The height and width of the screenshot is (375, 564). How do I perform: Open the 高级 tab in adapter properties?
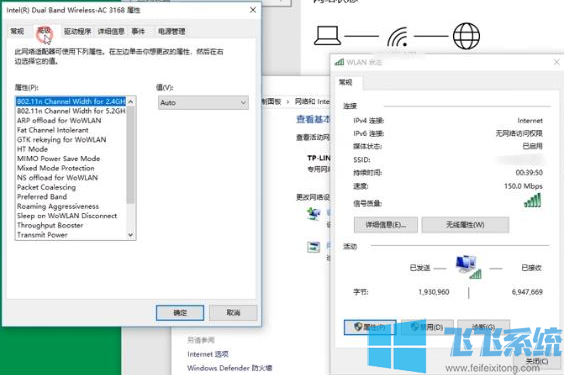click(44, 32)
